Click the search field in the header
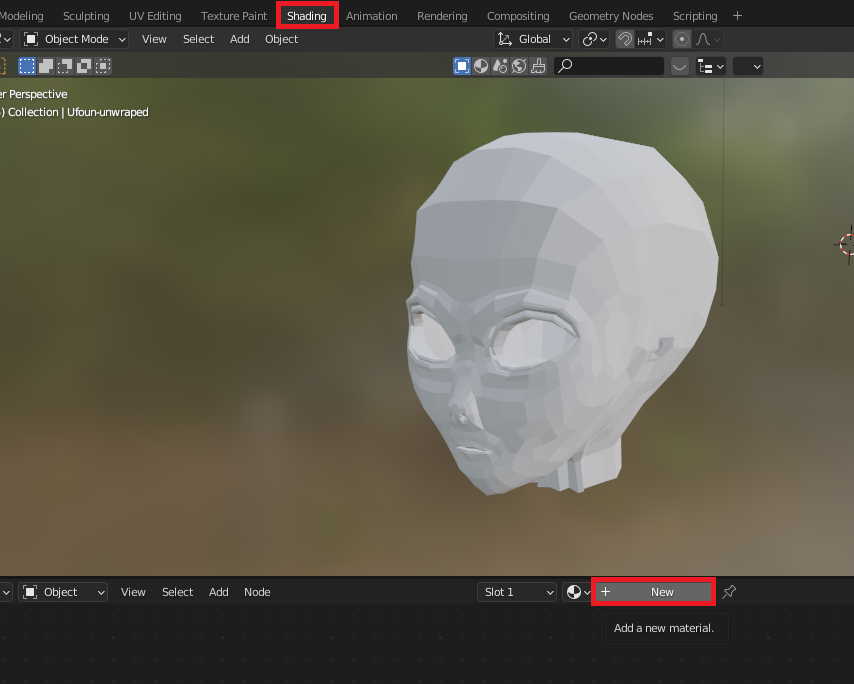This screenshot has height=684, width=854. 609,66
